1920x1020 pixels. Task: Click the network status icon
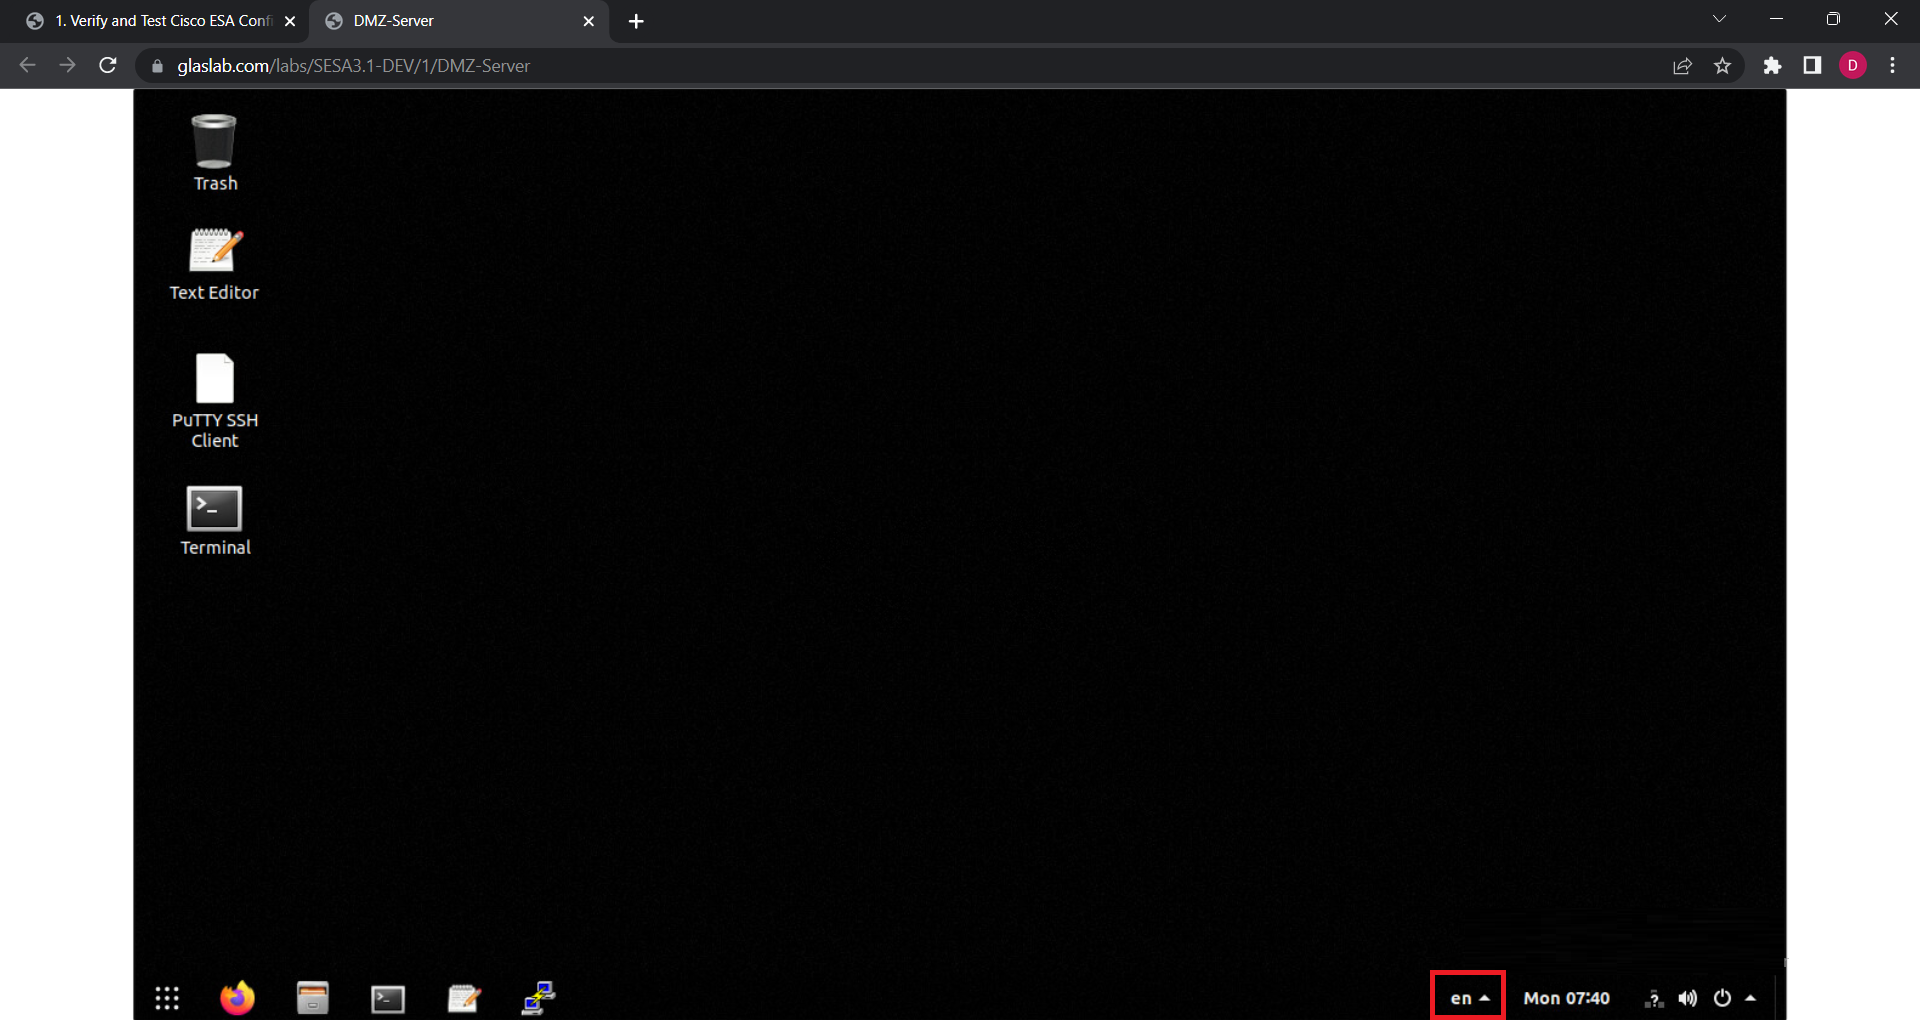pyautogui.click(x=1654, y=998)
